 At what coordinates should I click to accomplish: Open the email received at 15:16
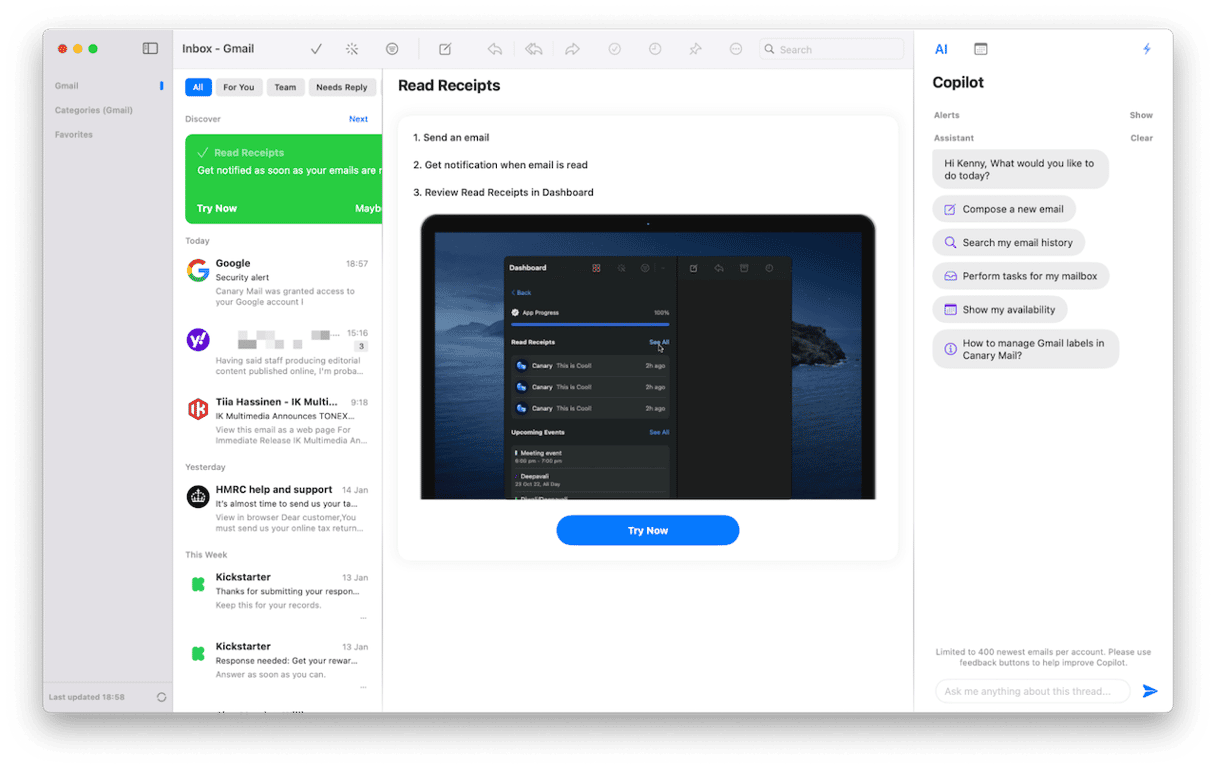point(278,352)
